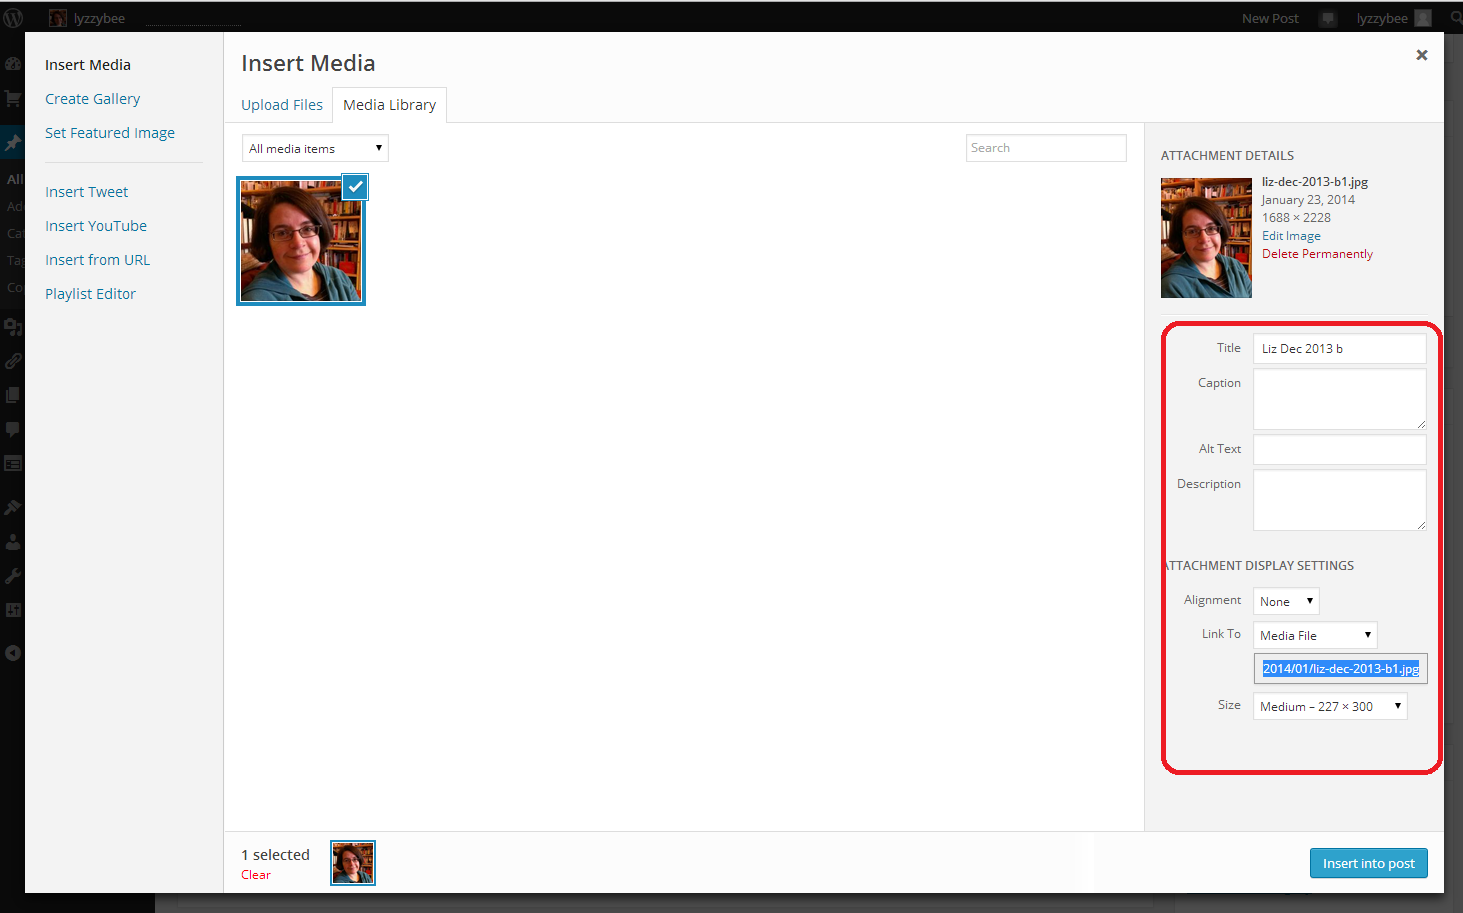Image resolution: width=1463 pixels, height=913 pixels.
Task: Open the Link To dropdown showing Media File
Action: 1315,635
